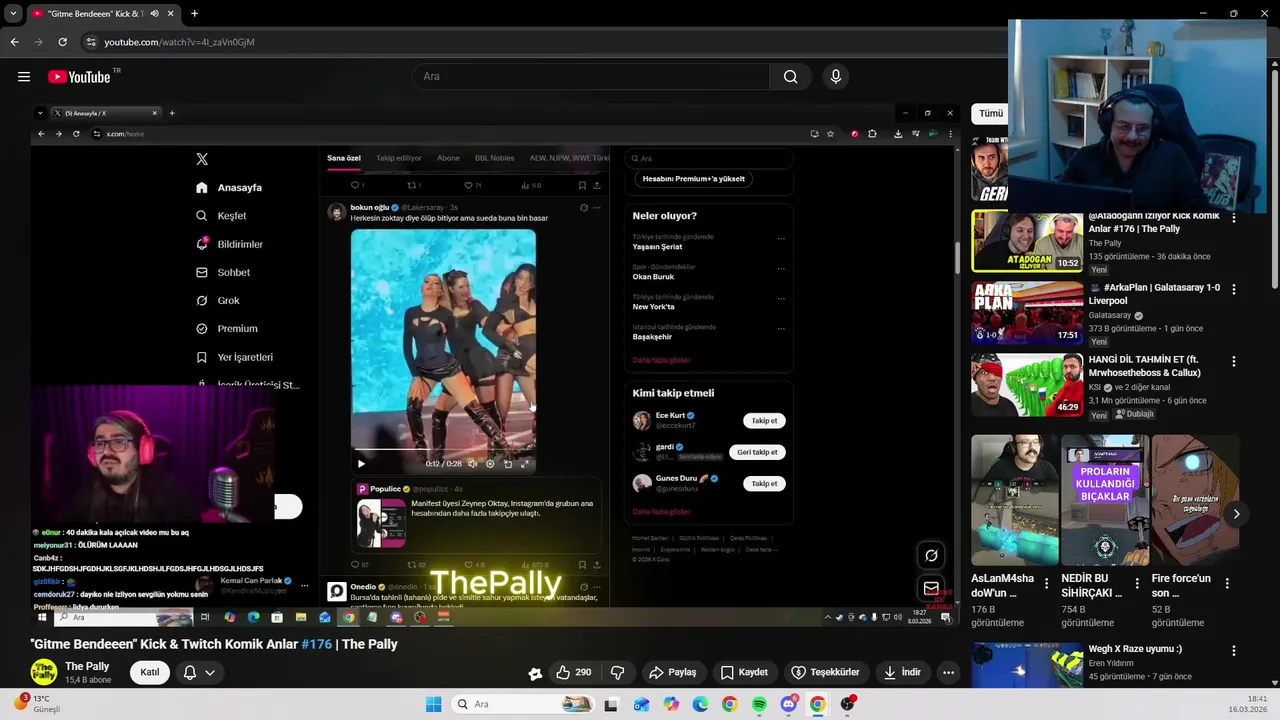Click the main video player area

click(x=497, y=365)
